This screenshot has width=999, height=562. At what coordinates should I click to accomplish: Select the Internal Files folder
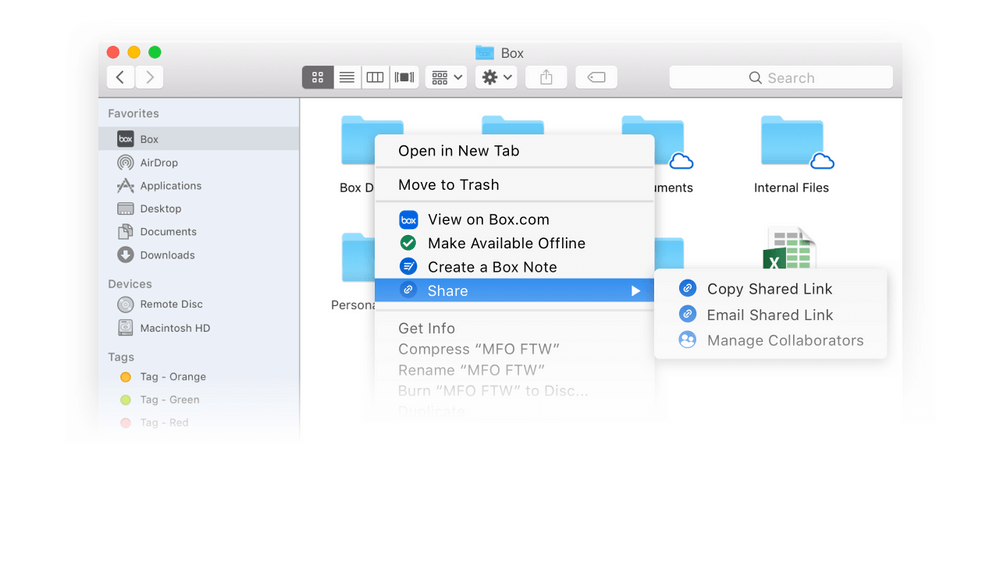pos(793,141)
